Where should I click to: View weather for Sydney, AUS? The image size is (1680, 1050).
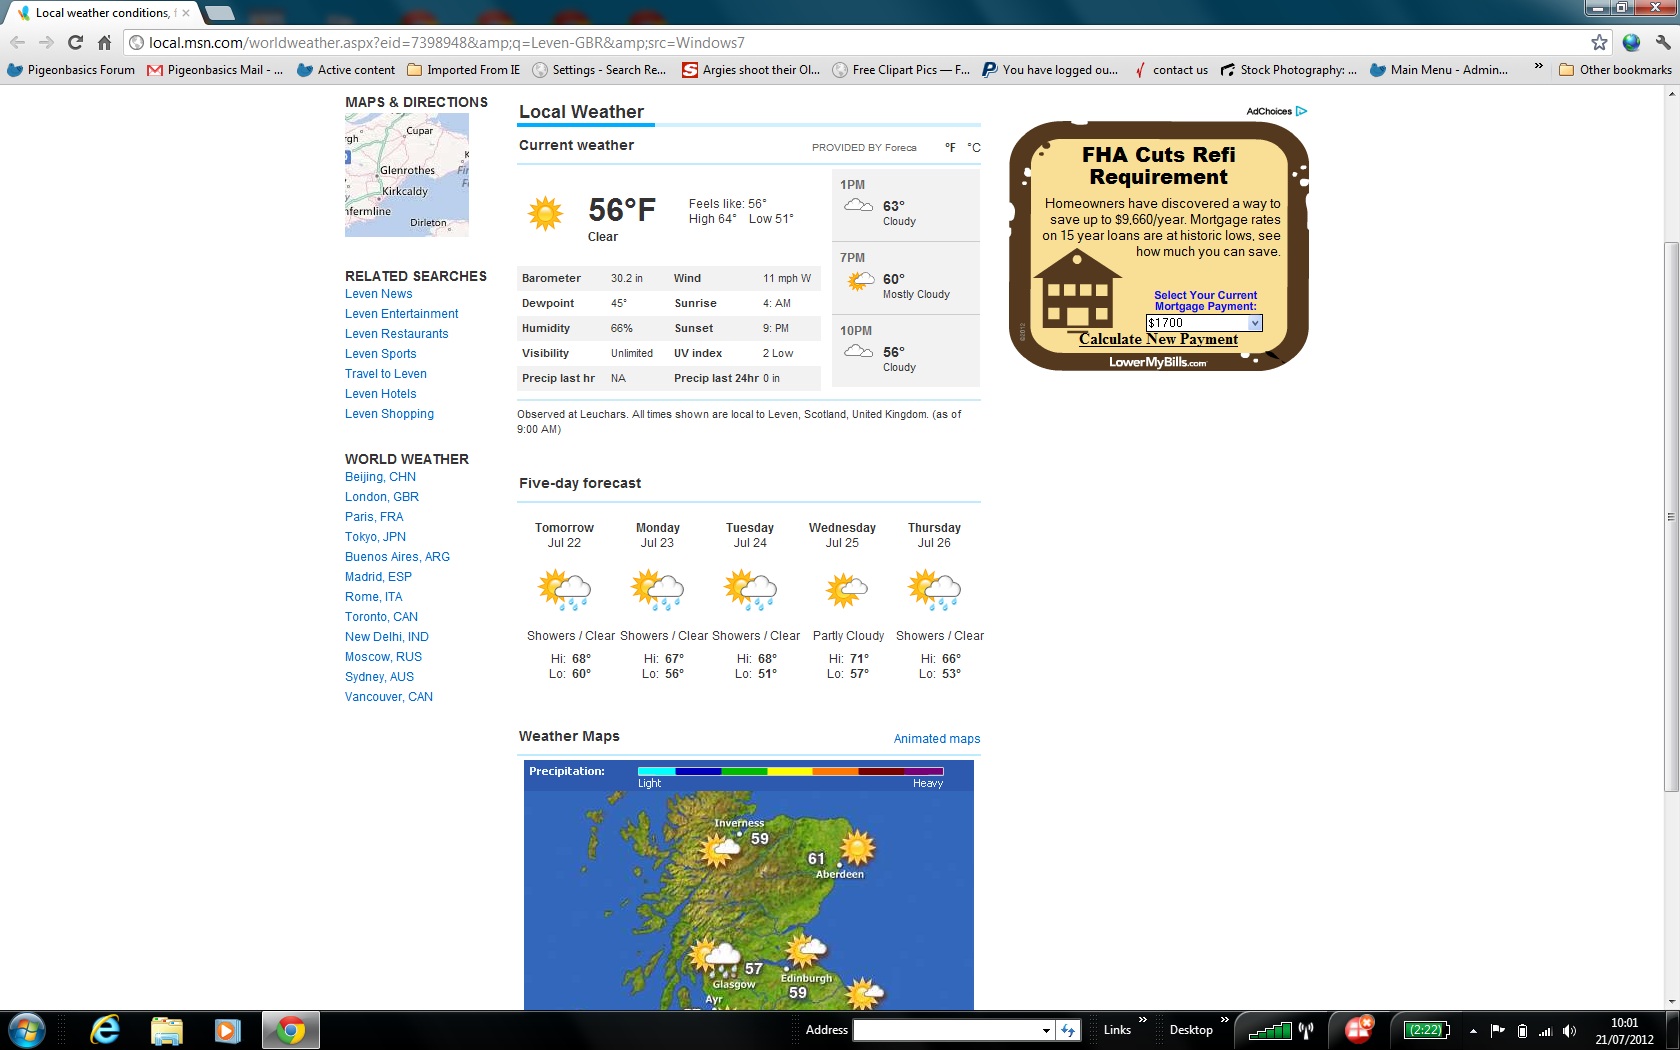pyautogui.click(x=379, y=677)
